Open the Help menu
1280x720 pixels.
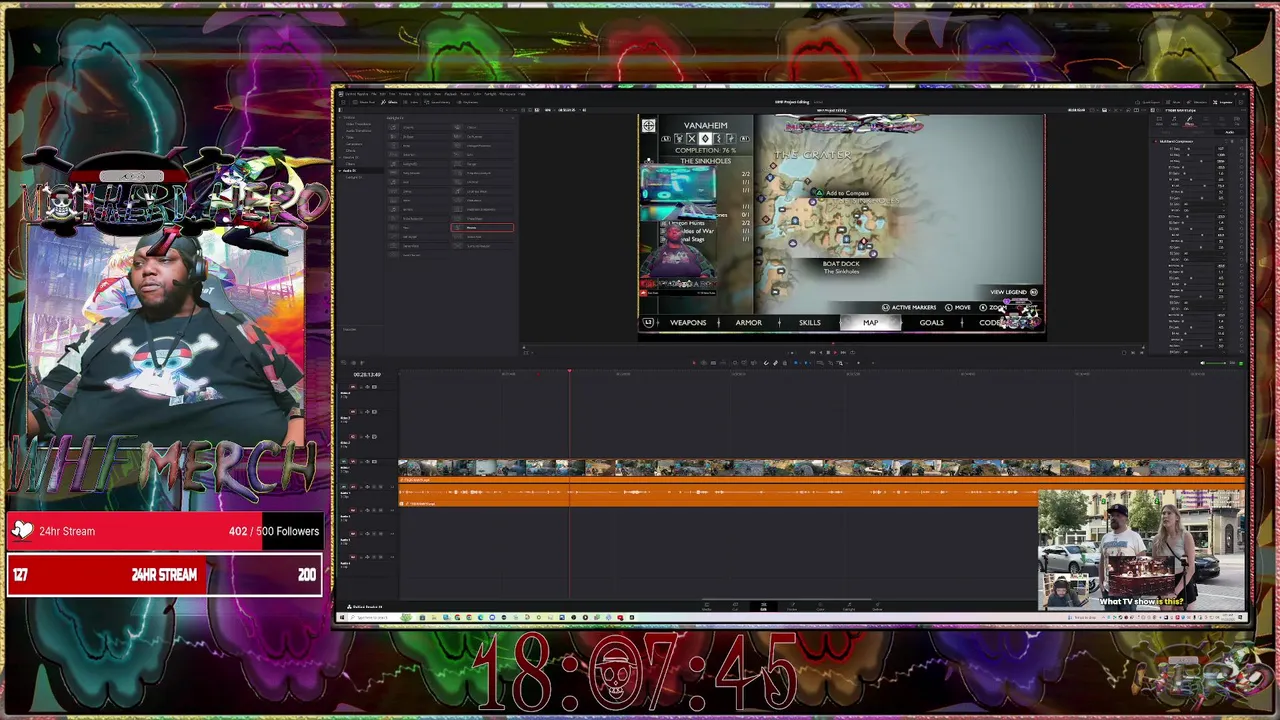pyautogui.click(x=522, y=94)
